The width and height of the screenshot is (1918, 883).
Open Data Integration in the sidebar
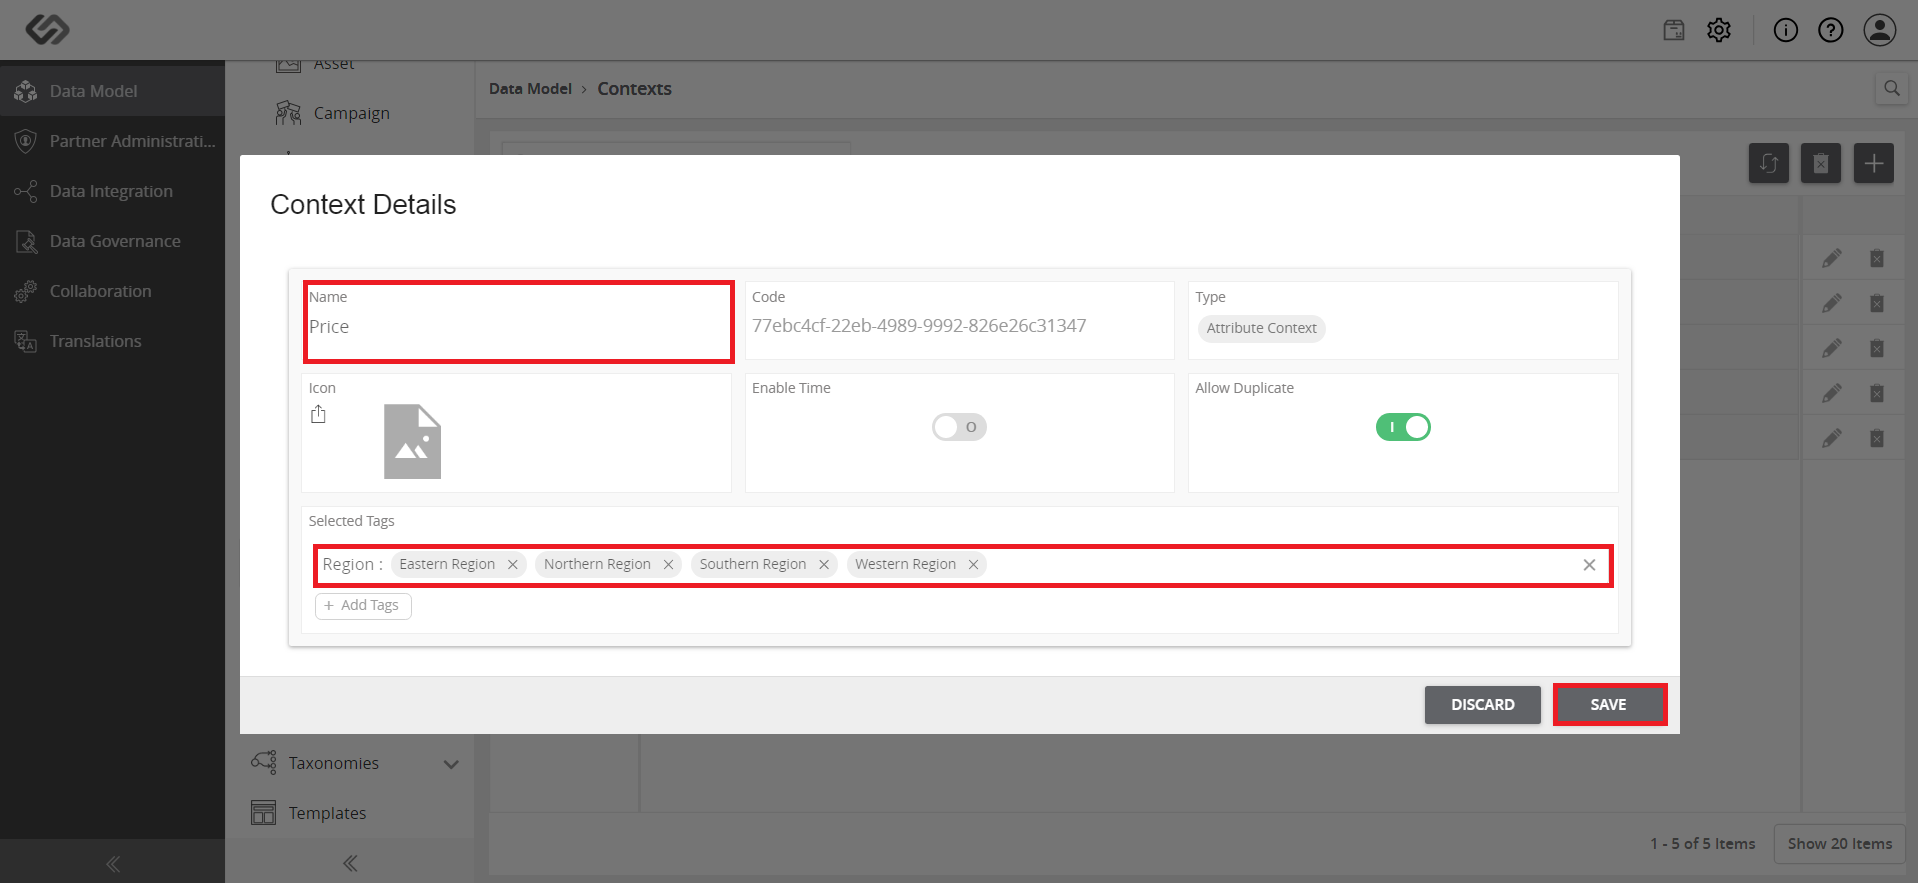click(x=112, y=191)
